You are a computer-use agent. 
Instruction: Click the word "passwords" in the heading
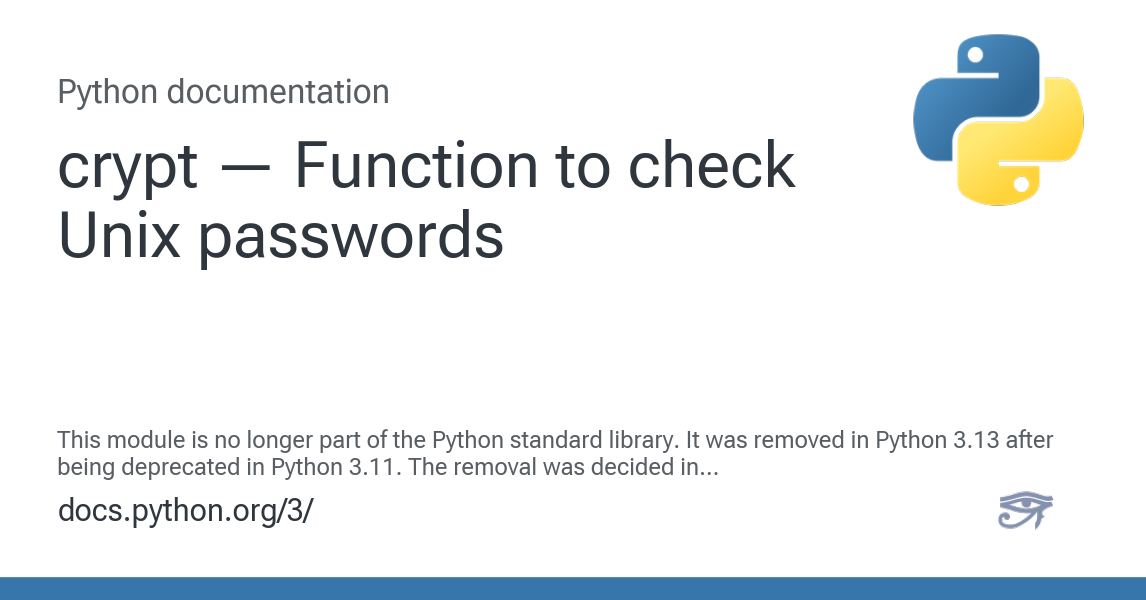349,237
